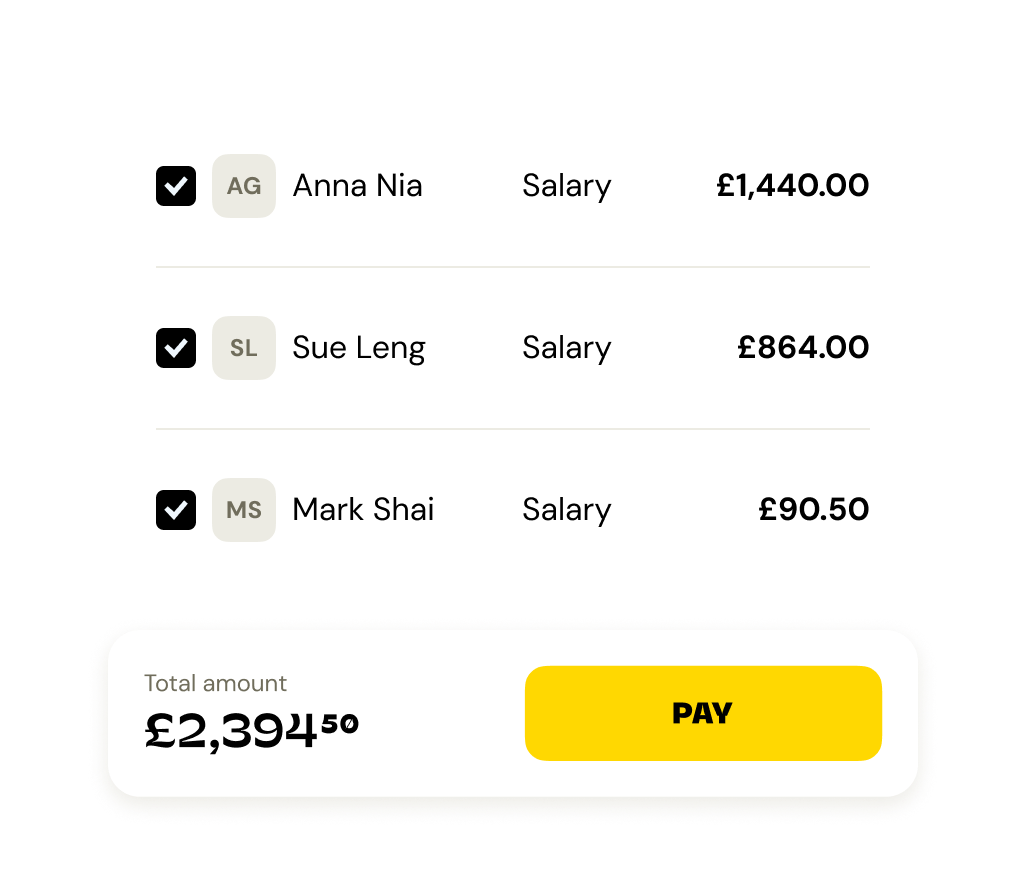Image resolution: width=1026 pixels, height=880 pixels.
Task: Click Mark Shai's MS avatar icon
Action: coord(243,510)
